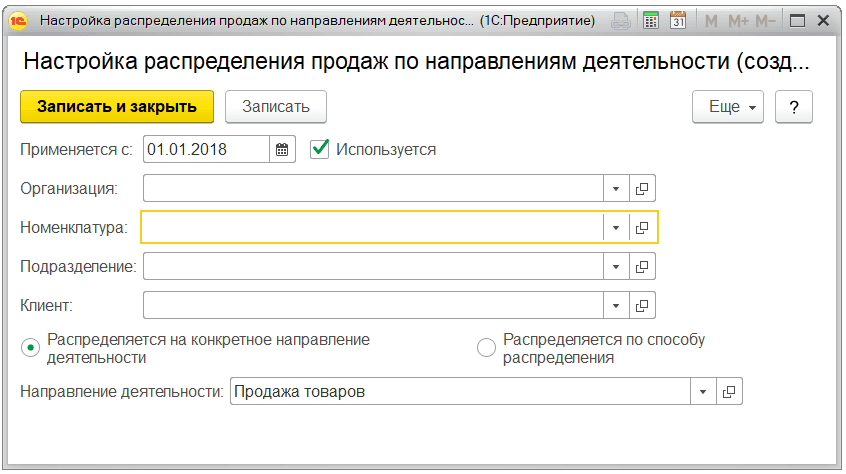This screenshot has width=846, height=474.
Task: Expand the Клиент dropdown arrow
Action: point(616,305)
